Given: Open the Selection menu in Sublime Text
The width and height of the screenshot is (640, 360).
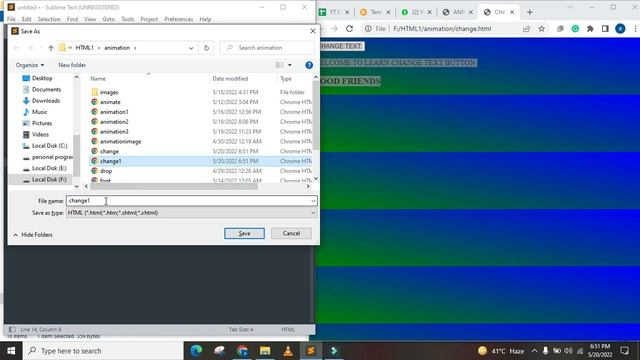Looking at the screenshot, I should (49, 19).
